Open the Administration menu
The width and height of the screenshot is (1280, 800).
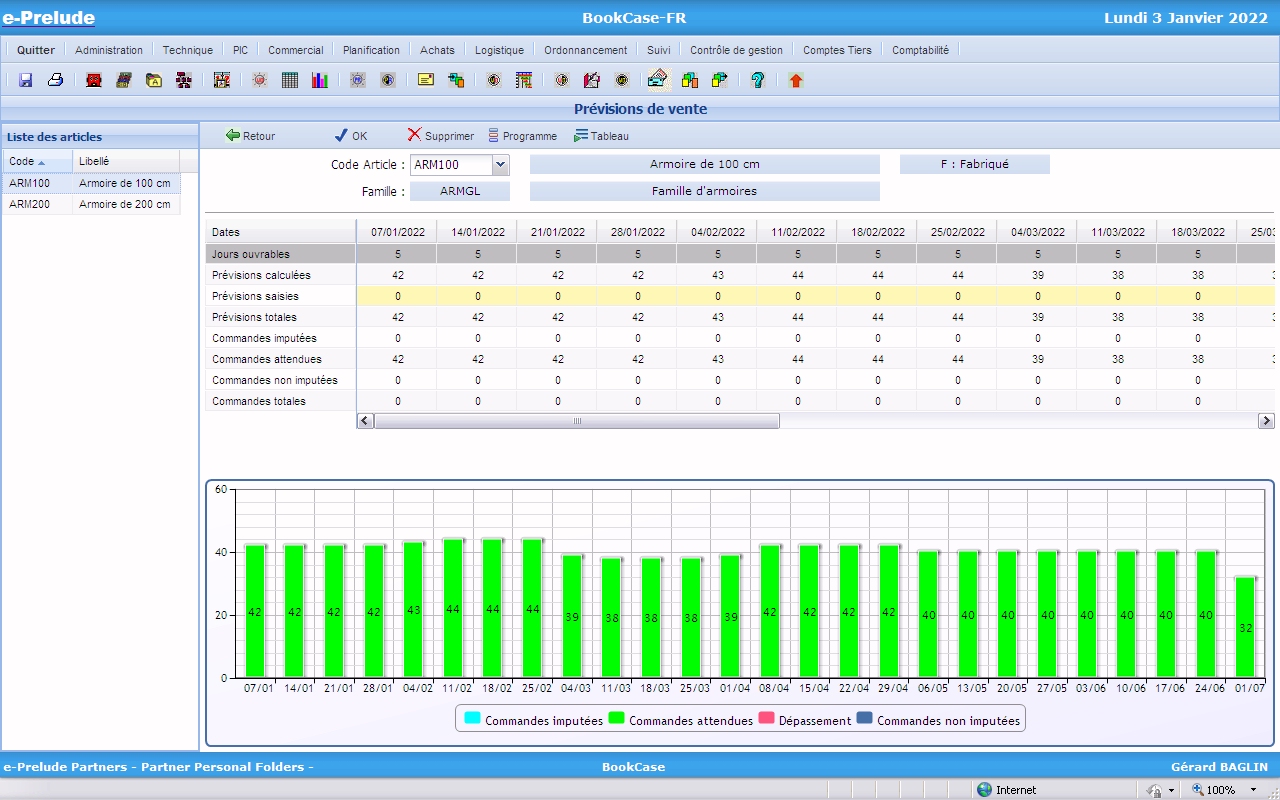point(109,50)
